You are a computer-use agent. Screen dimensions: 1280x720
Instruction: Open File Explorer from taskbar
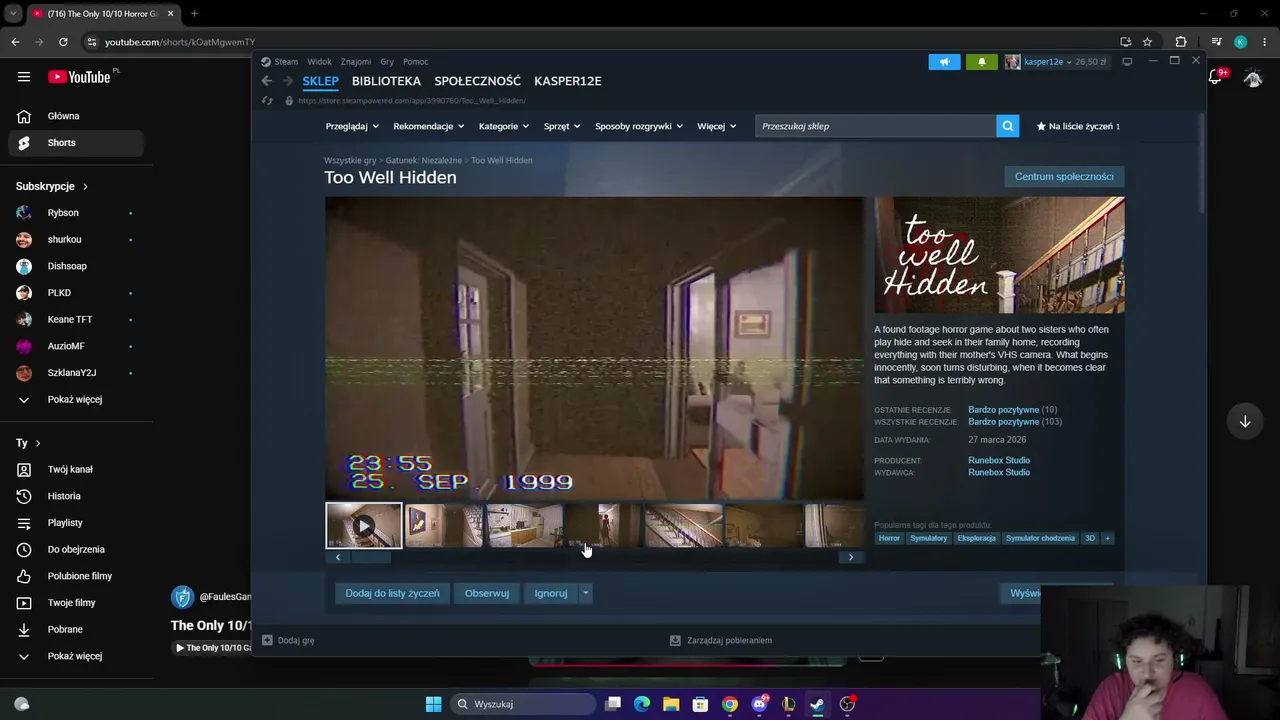click(x=671, y=704)
